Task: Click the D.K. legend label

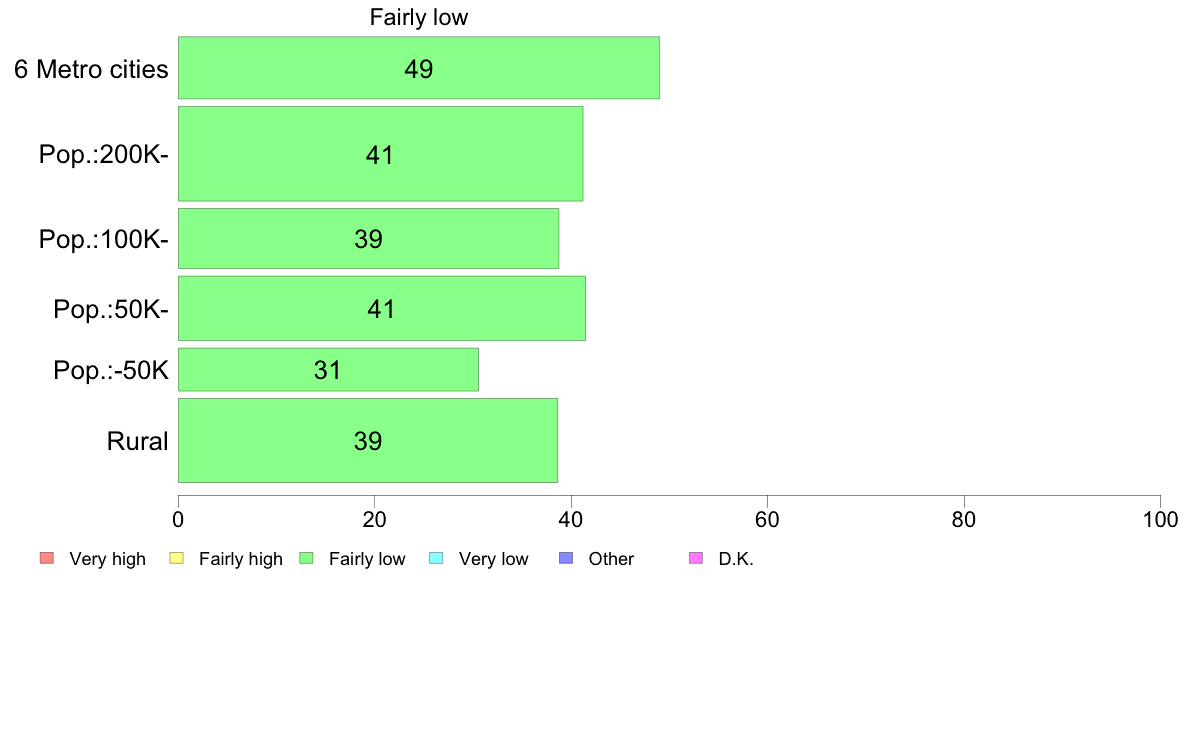Action: click(736, 559)
